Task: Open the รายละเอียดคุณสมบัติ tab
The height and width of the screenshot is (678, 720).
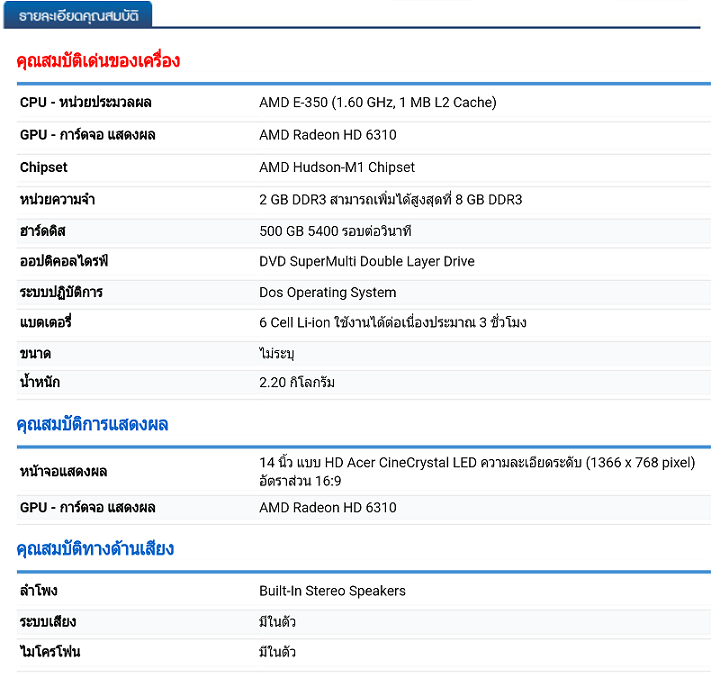Action: pos(78,15)
